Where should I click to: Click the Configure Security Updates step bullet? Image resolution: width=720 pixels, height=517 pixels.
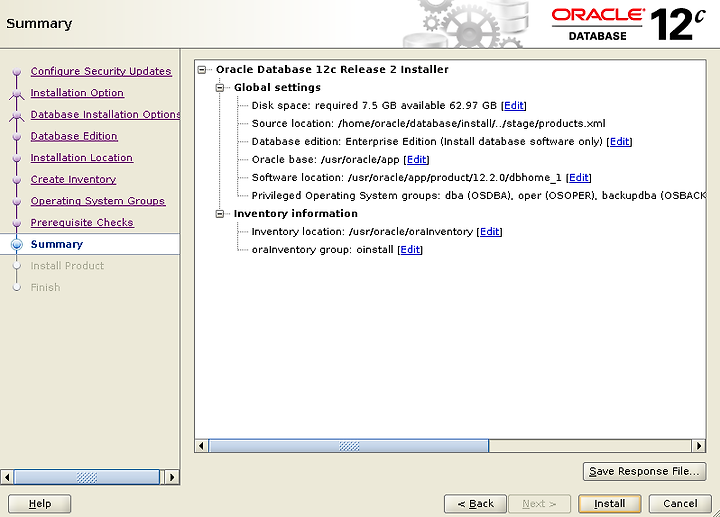(17, 72)
